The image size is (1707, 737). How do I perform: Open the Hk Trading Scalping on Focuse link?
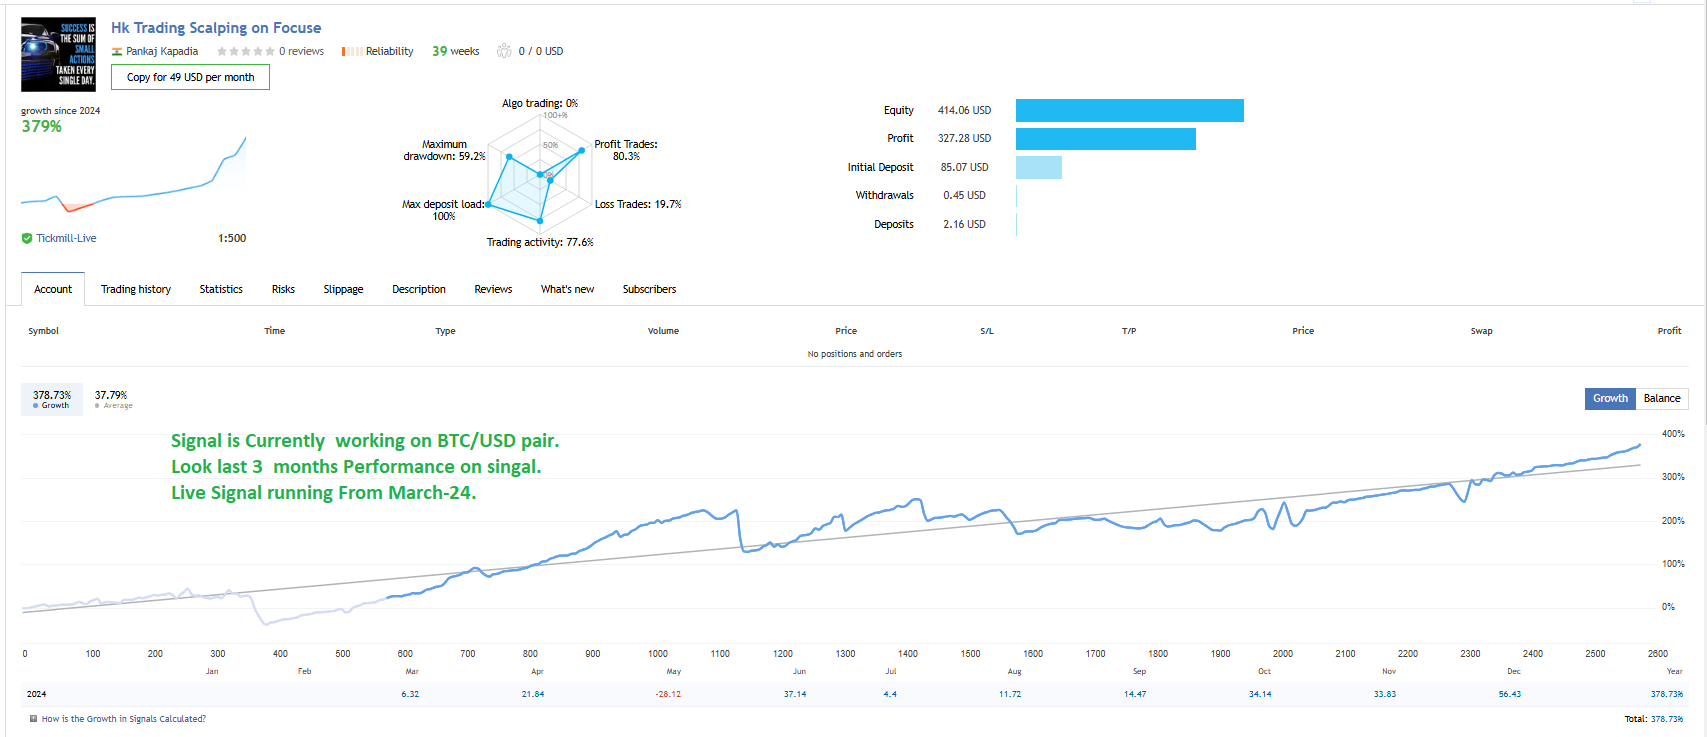216,28
